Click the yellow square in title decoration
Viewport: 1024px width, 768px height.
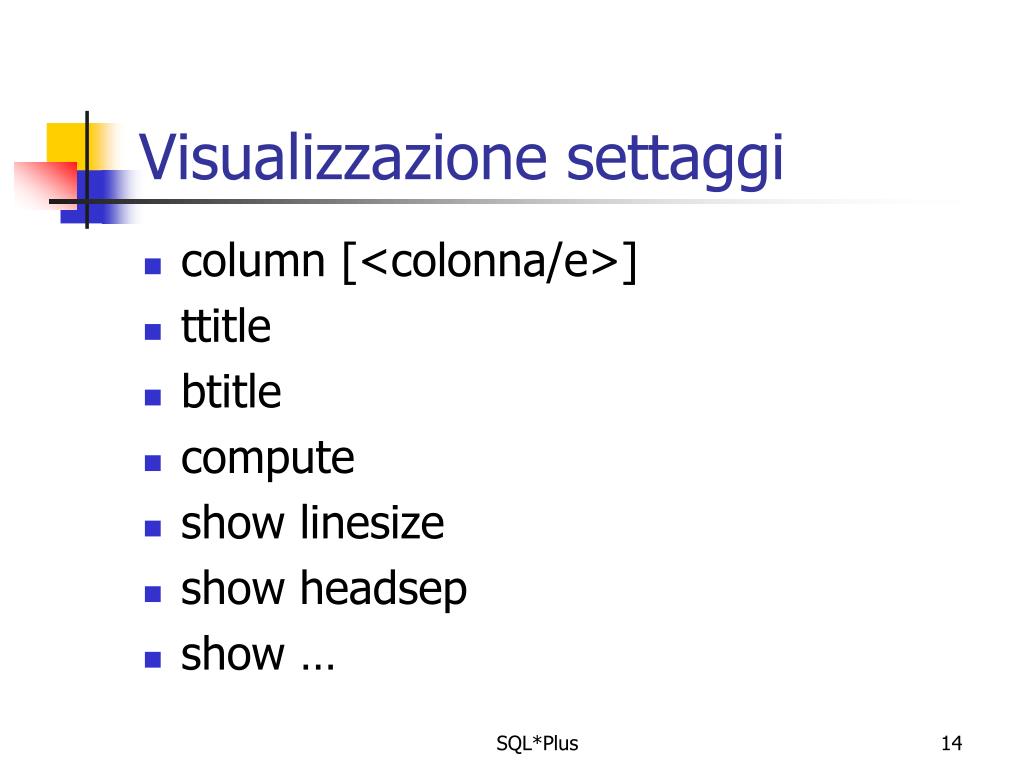[x=69, y=145]
